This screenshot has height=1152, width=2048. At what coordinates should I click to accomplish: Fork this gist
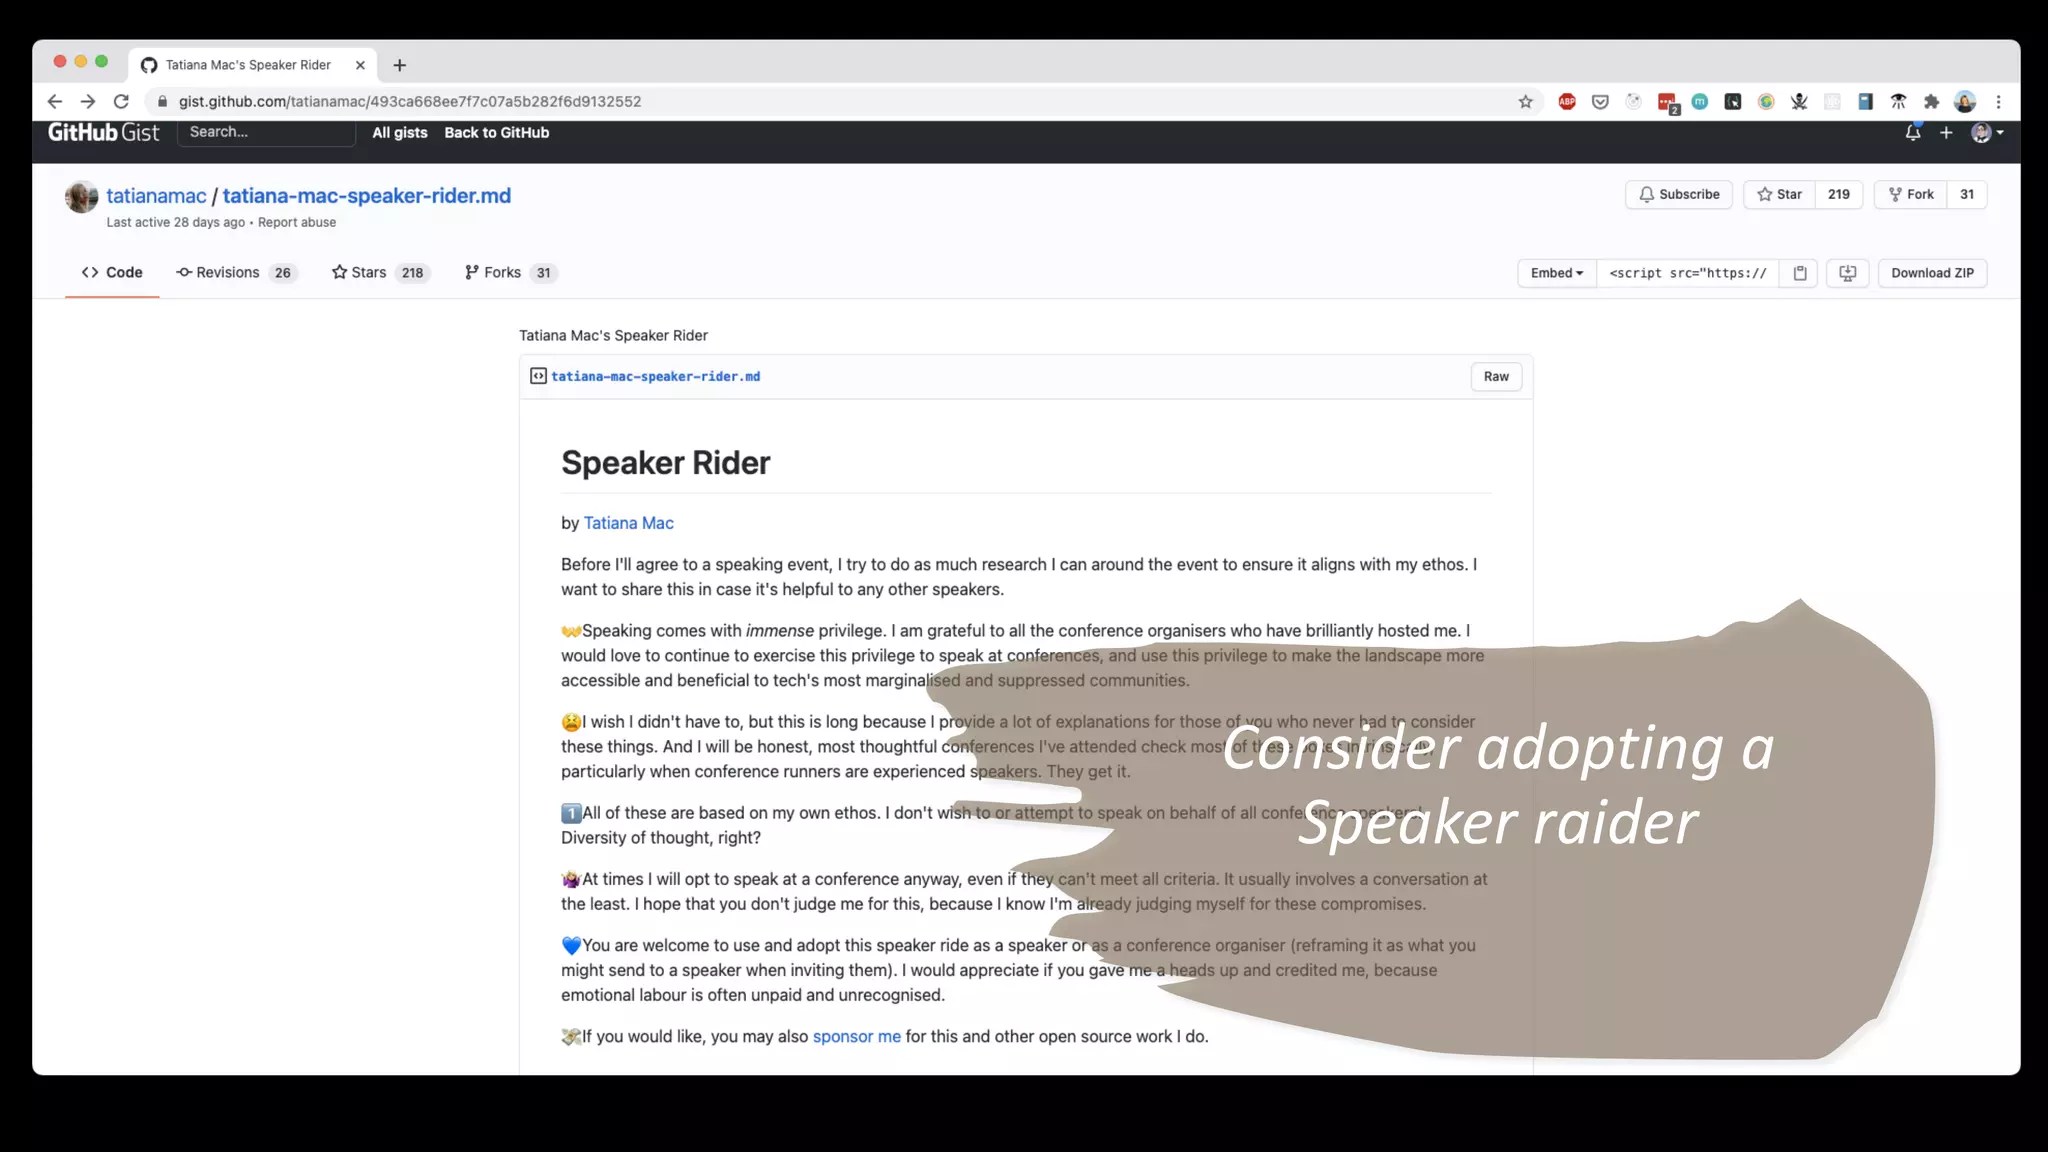pos(1910,194)
